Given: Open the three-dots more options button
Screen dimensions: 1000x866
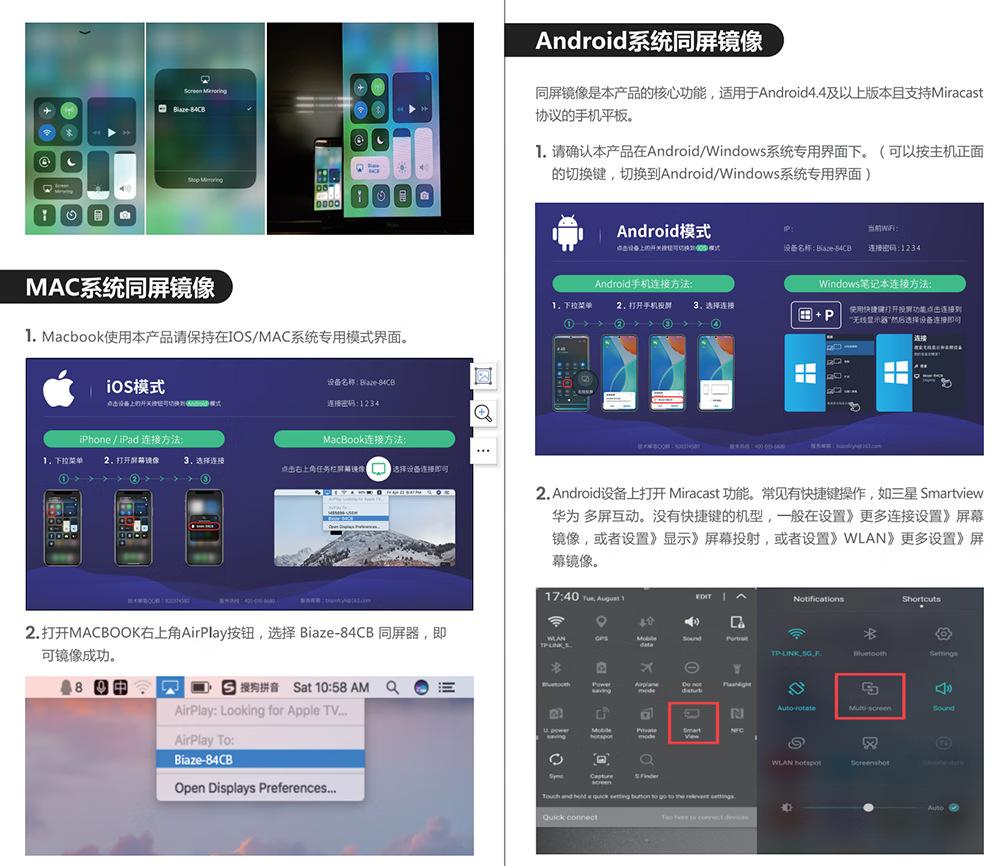Looking at the screenshot, I should 483,450.
